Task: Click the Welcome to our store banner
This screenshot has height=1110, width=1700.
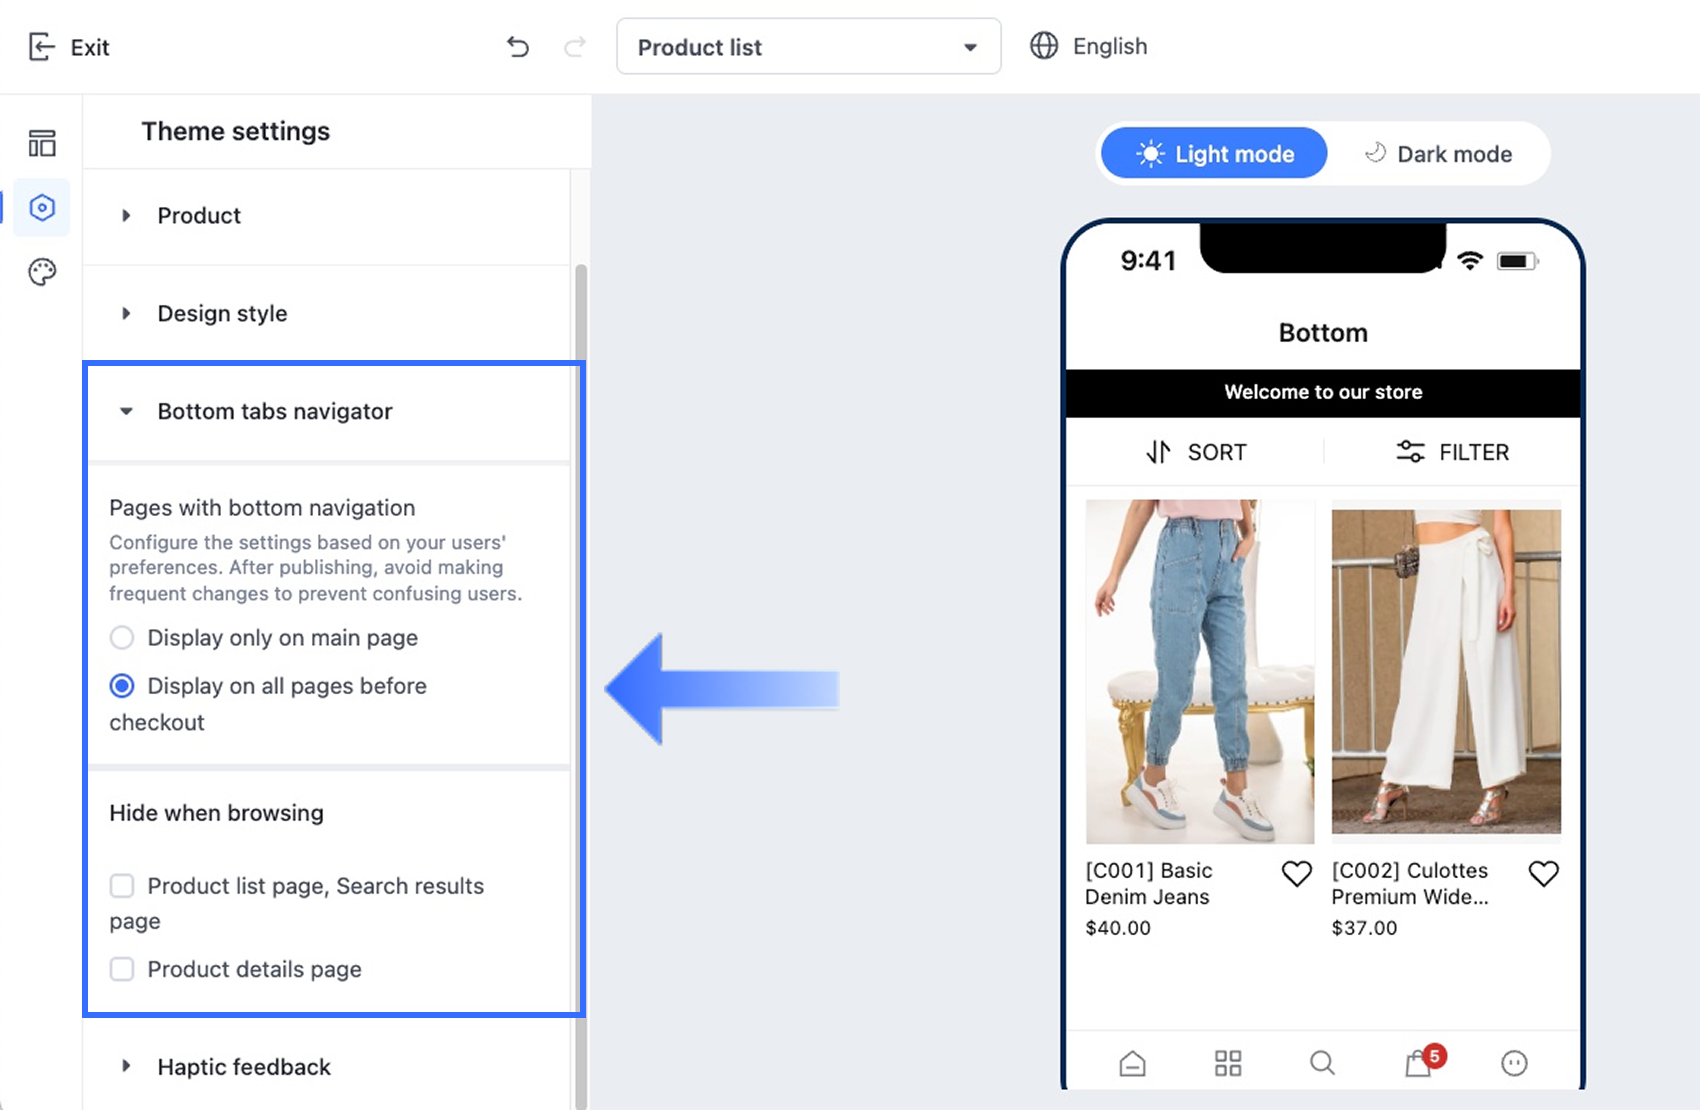Action: (1323, 393)
